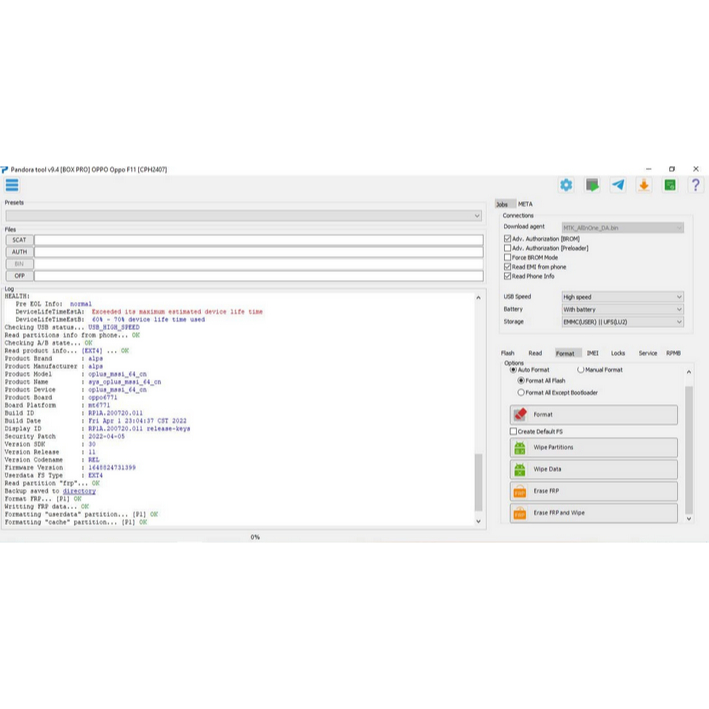Screen dimensions: 709x709
Task: Enable Create Default FS checkbox
Action: click(x=513, y=431)
